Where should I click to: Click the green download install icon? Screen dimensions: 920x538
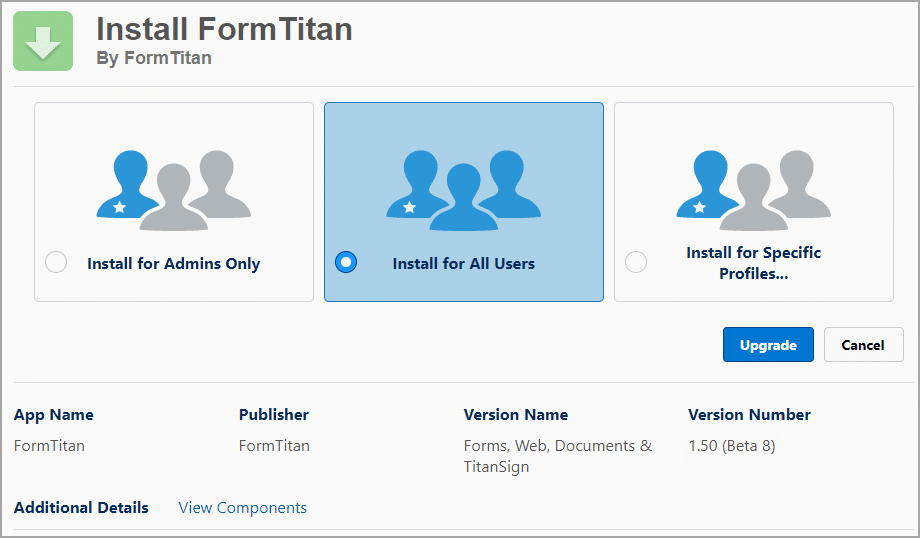(43, 41)
